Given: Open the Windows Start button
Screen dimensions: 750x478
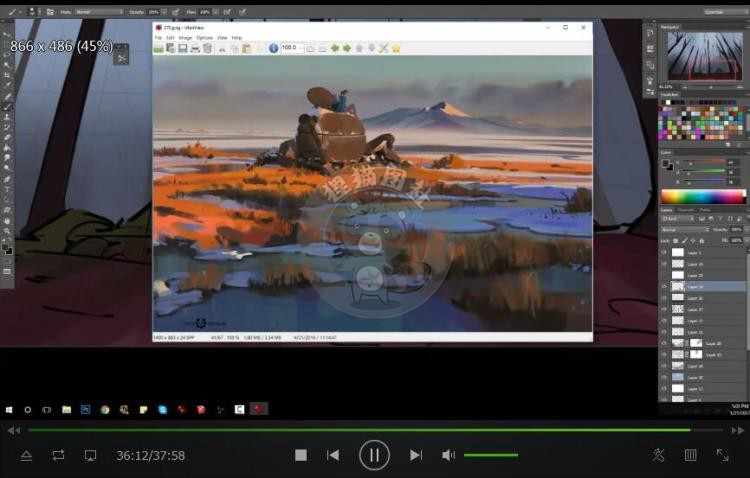Looking at the screenshot, I should [9, 410].
